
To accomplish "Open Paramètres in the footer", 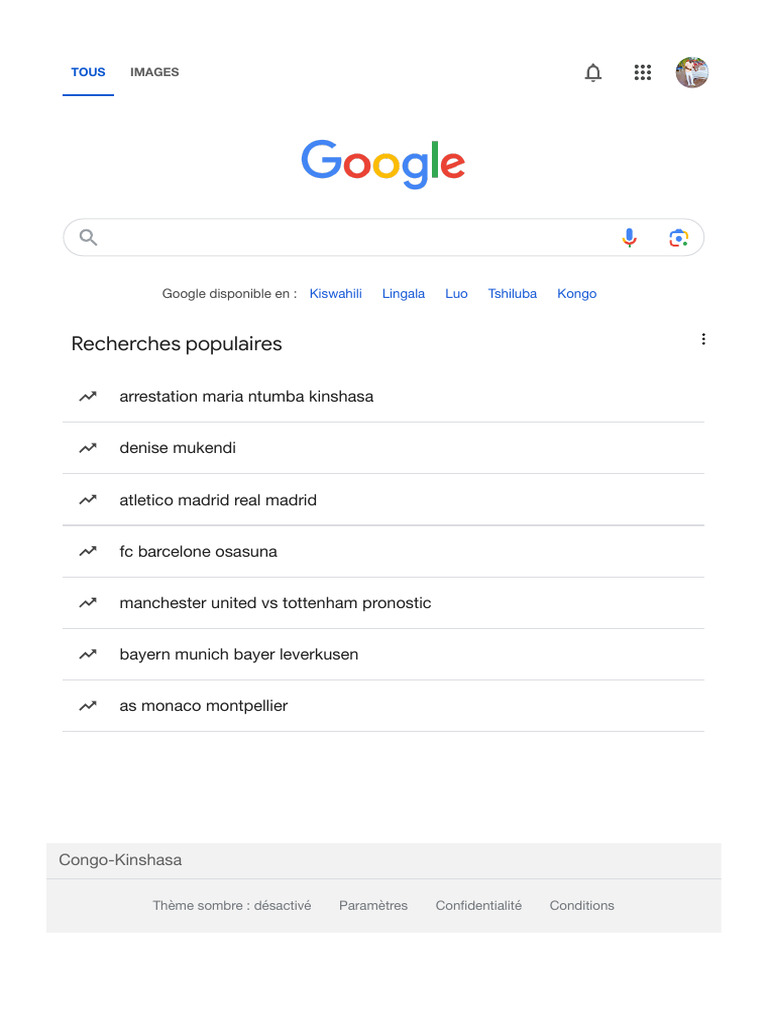I will point(373,906).
